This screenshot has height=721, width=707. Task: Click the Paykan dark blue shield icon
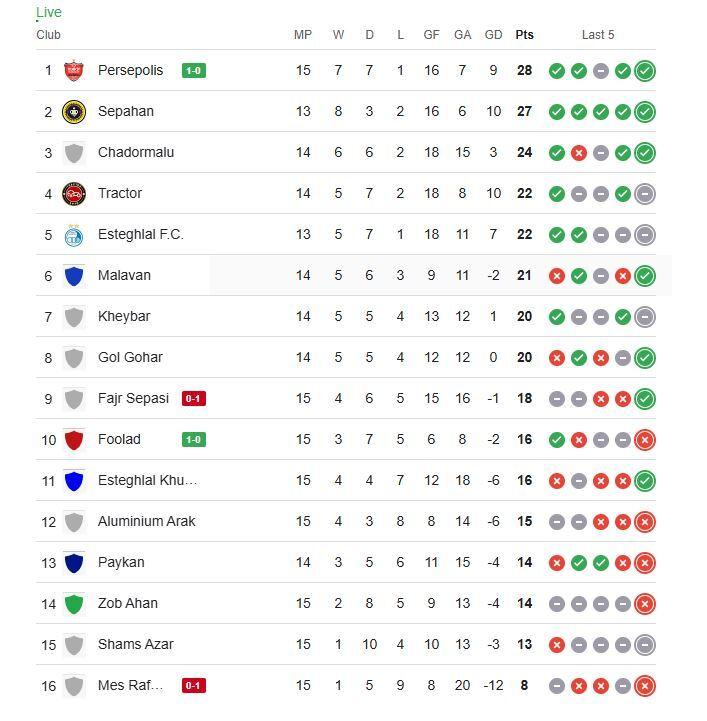[73, 563]
